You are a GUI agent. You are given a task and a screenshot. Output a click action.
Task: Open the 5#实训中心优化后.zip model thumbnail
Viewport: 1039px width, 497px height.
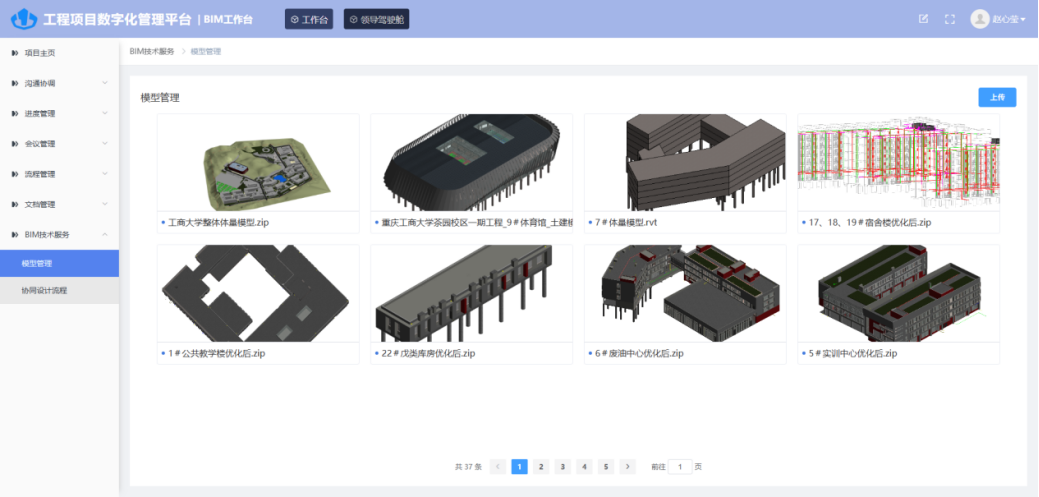(x=897, y=293)
